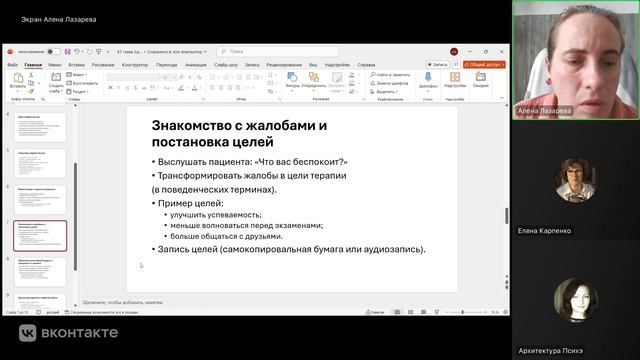Click the Поиск search field
This screenshot has height=360, width=640.
(277, 51)
